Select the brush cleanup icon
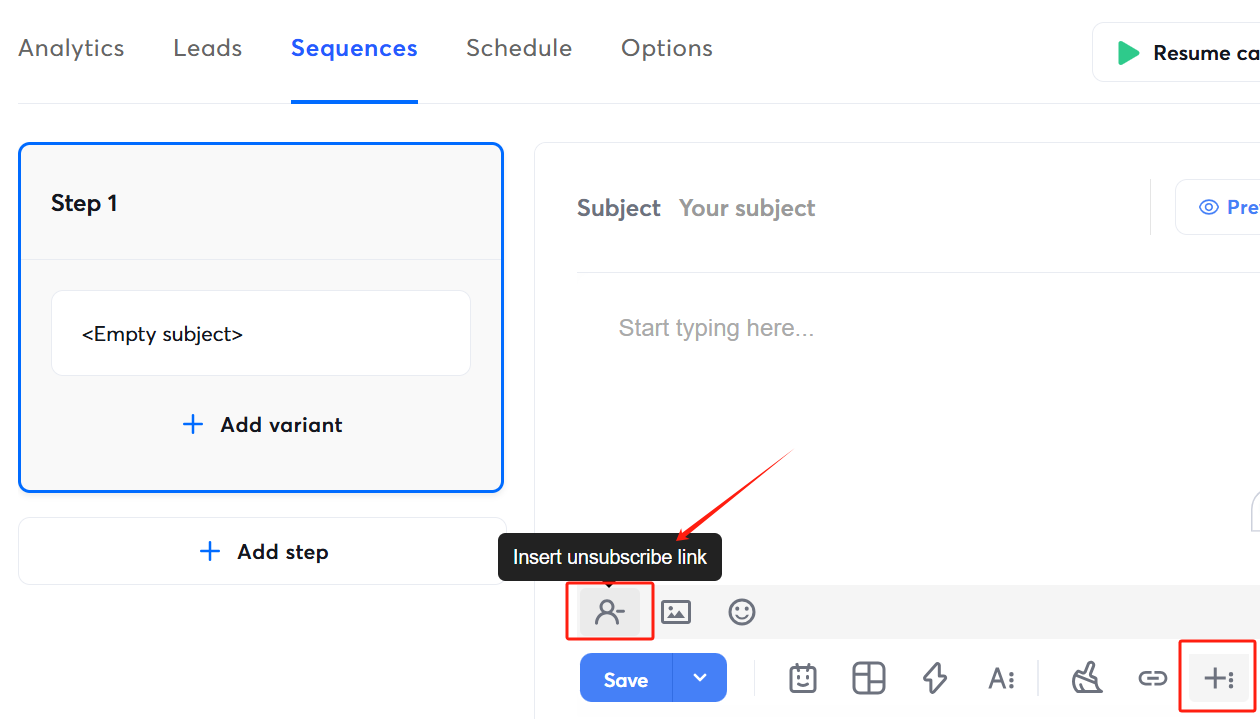The height and width of the screenshot is (719, 1260). (x=1086, y=678)
